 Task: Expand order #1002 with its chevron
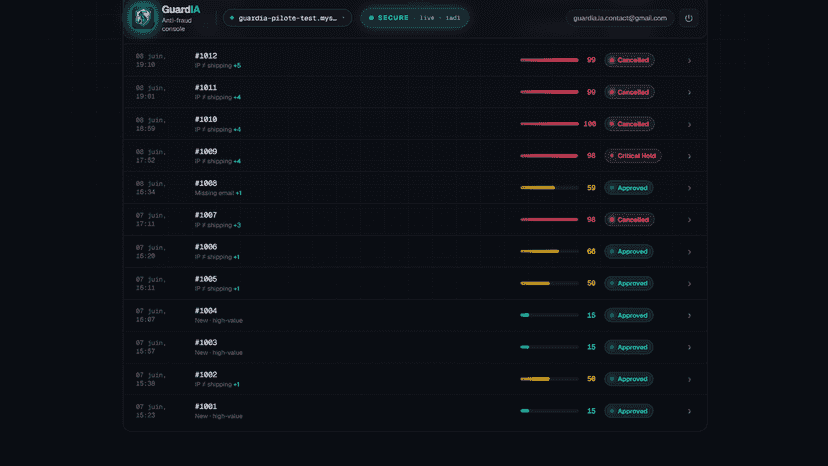coord(689,379)
